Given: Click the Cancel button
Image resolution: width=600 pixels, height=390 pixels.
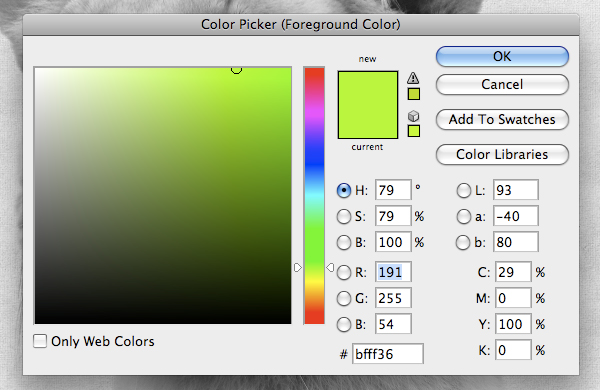Looking at the screenshot, I should tap(502, 84).
